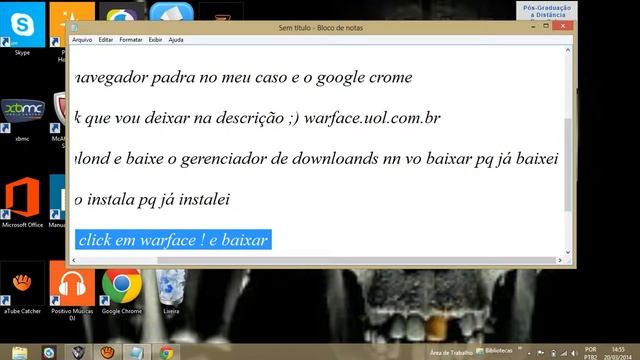The image size is (640, 360).
Task: Click the Área de Trabalho taskbar toolbar
Action: coord(451,352)
